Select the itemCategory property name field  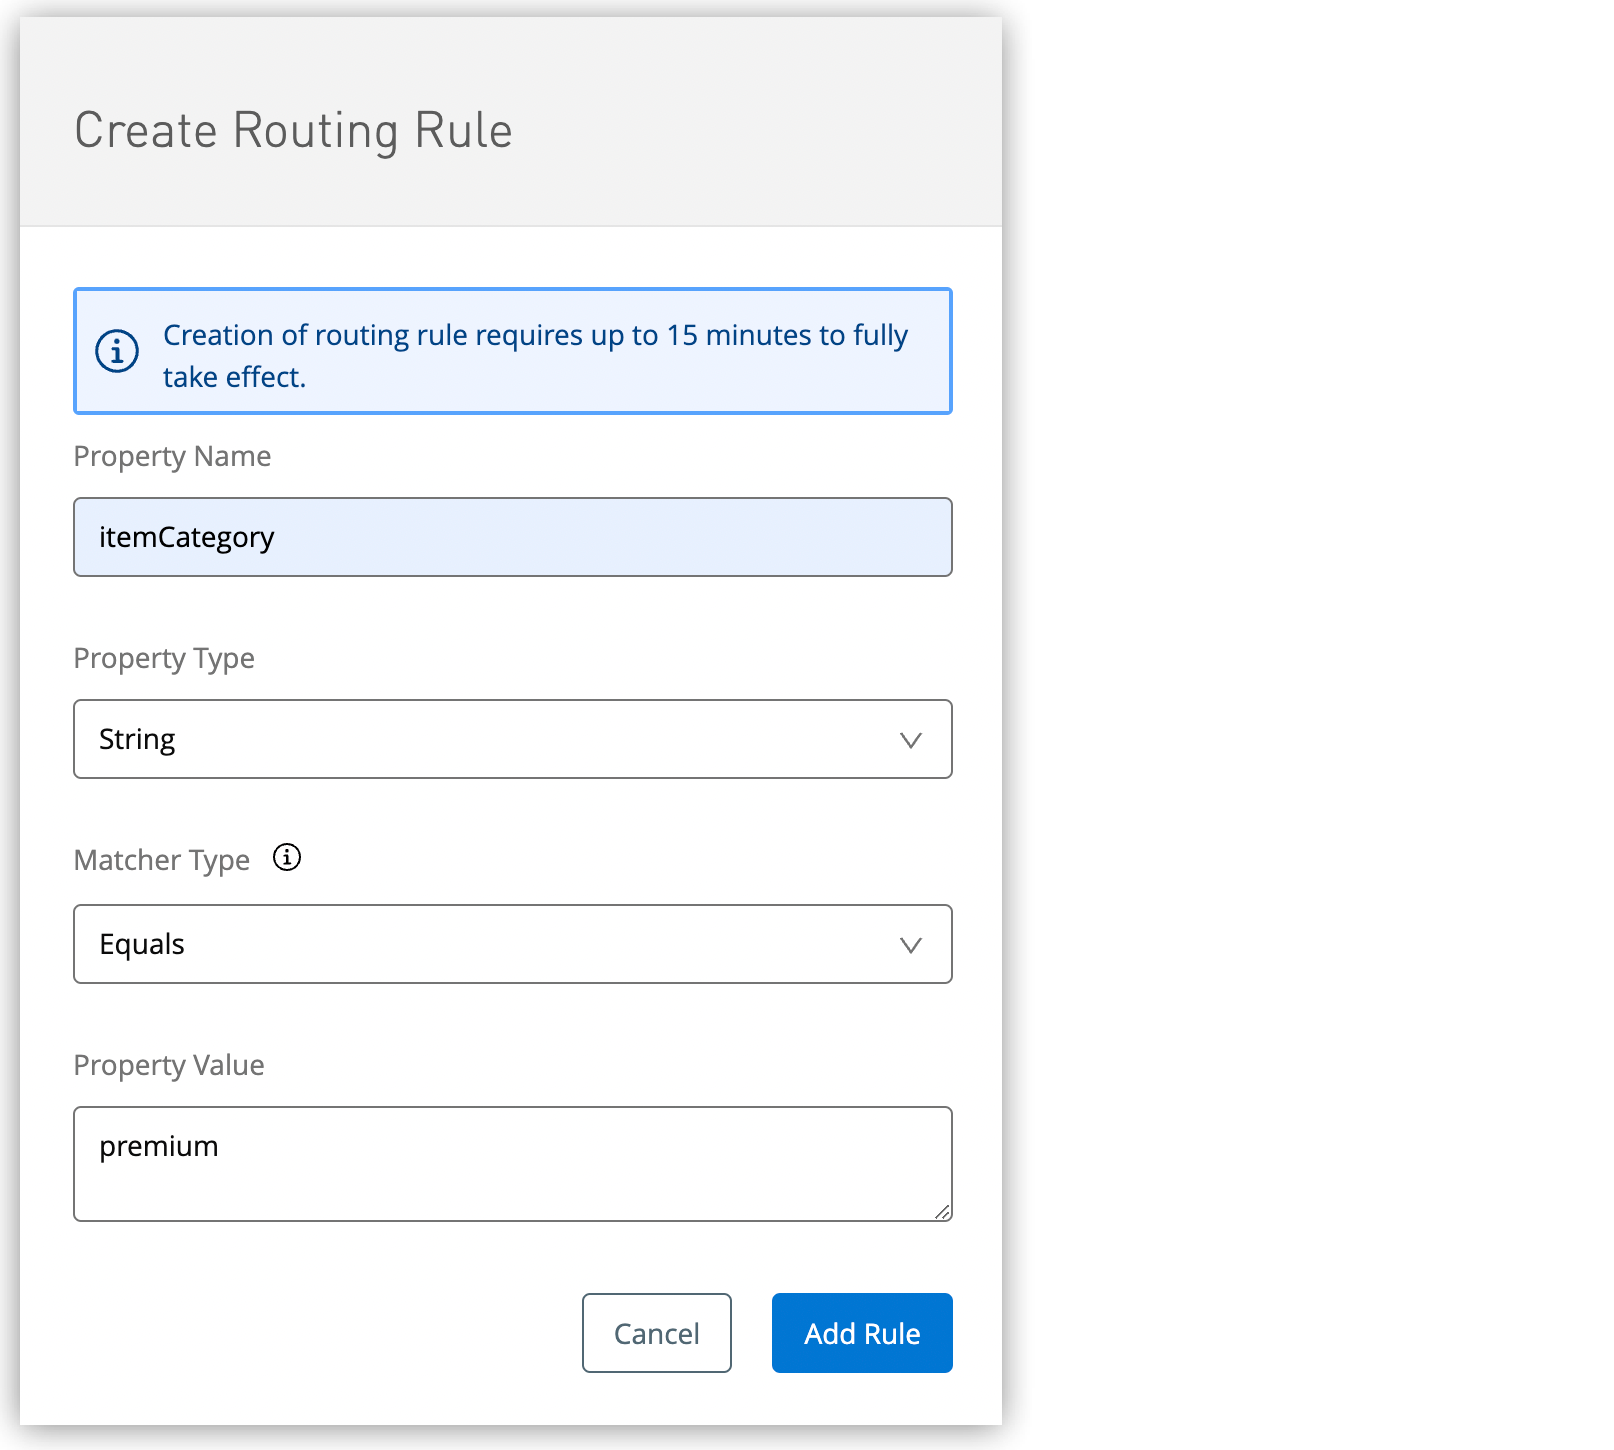512,537
